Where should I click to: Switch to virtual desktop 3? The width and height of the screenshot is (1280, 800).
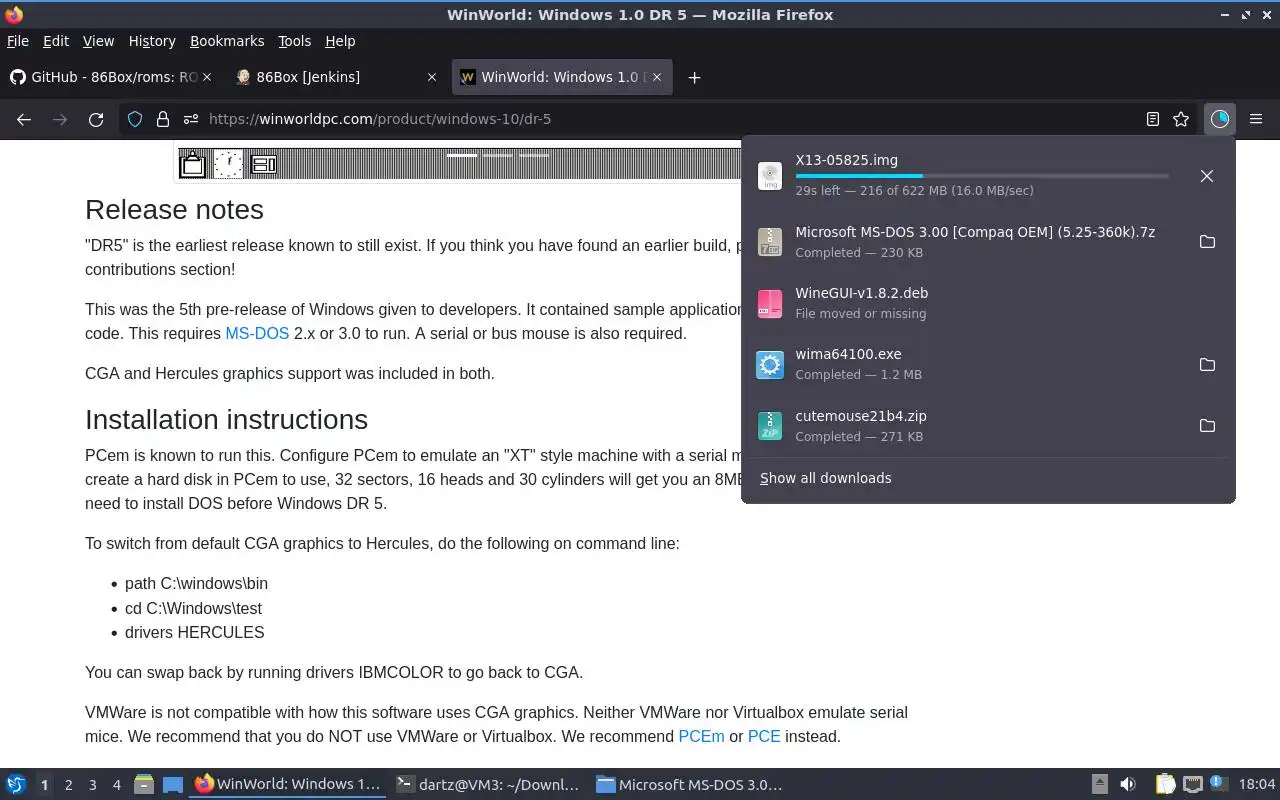click(92, 785)
